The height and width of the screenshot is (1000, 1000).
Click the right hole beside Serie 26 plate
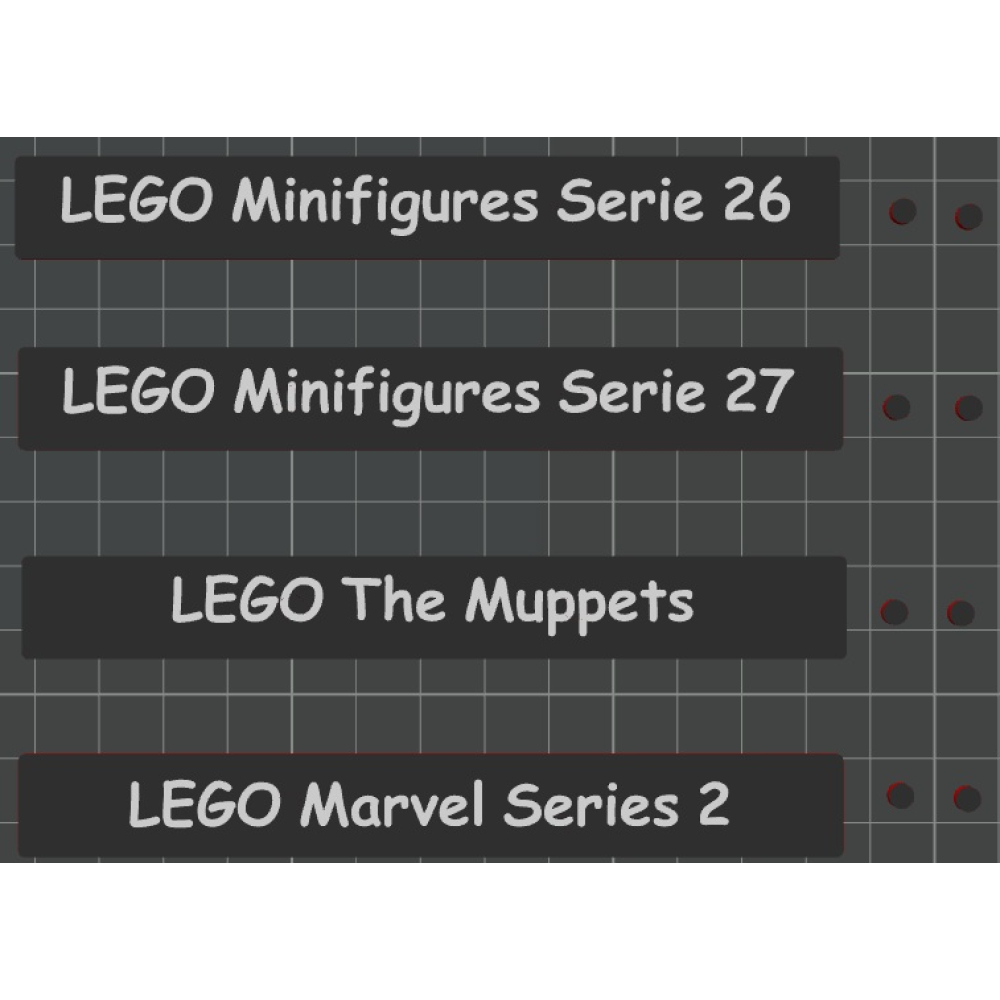tap(968, 216)
